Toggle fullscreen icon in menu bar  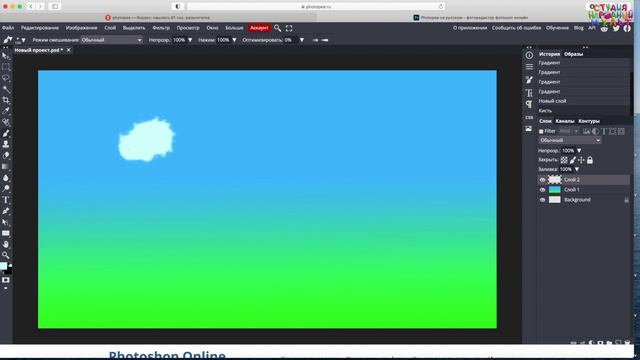tap(289, 28)
